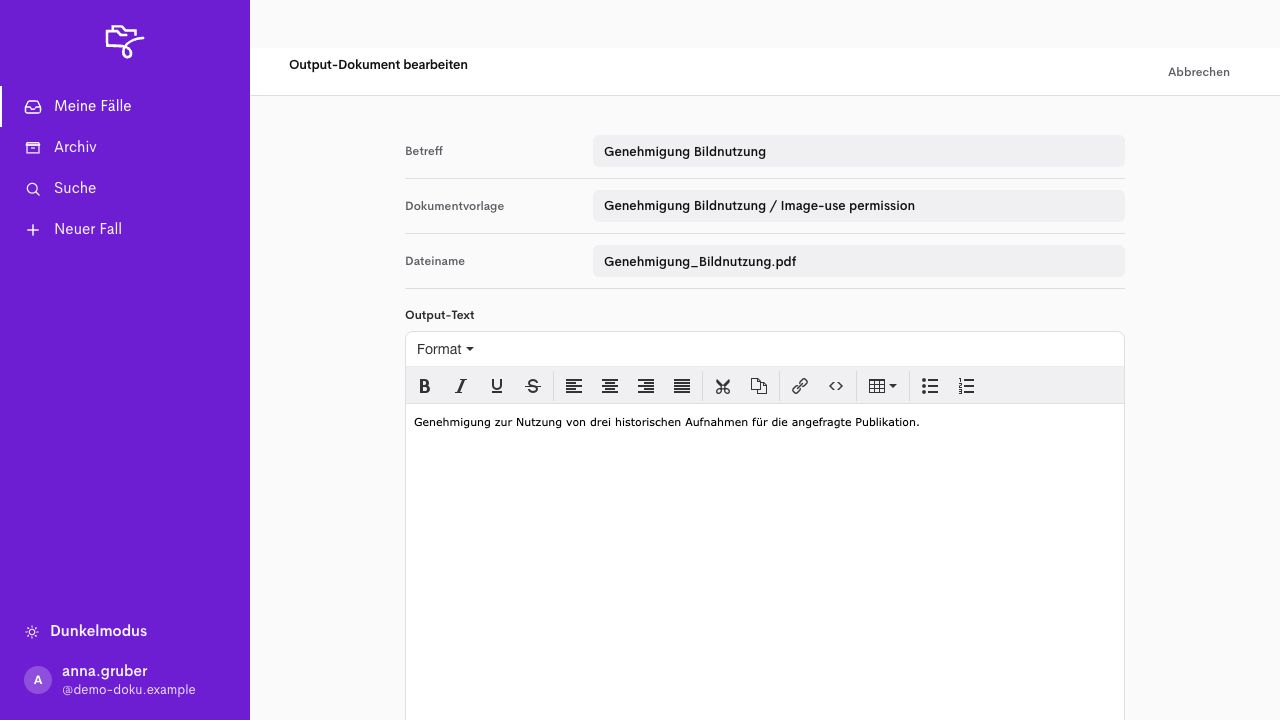
Task: Open the anna.gruber user avatar
Action: pyautogui.click(x=38, y=680)
